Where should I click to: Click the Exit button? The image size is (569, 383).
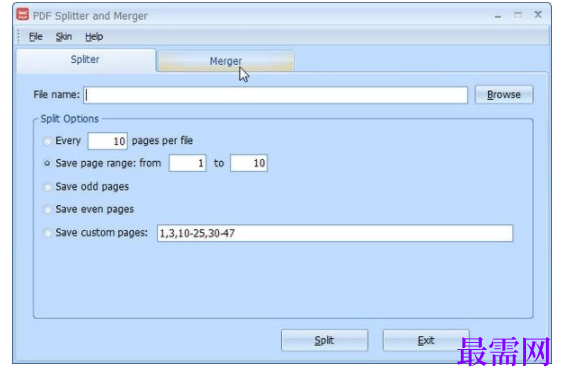tap(426, 340)
